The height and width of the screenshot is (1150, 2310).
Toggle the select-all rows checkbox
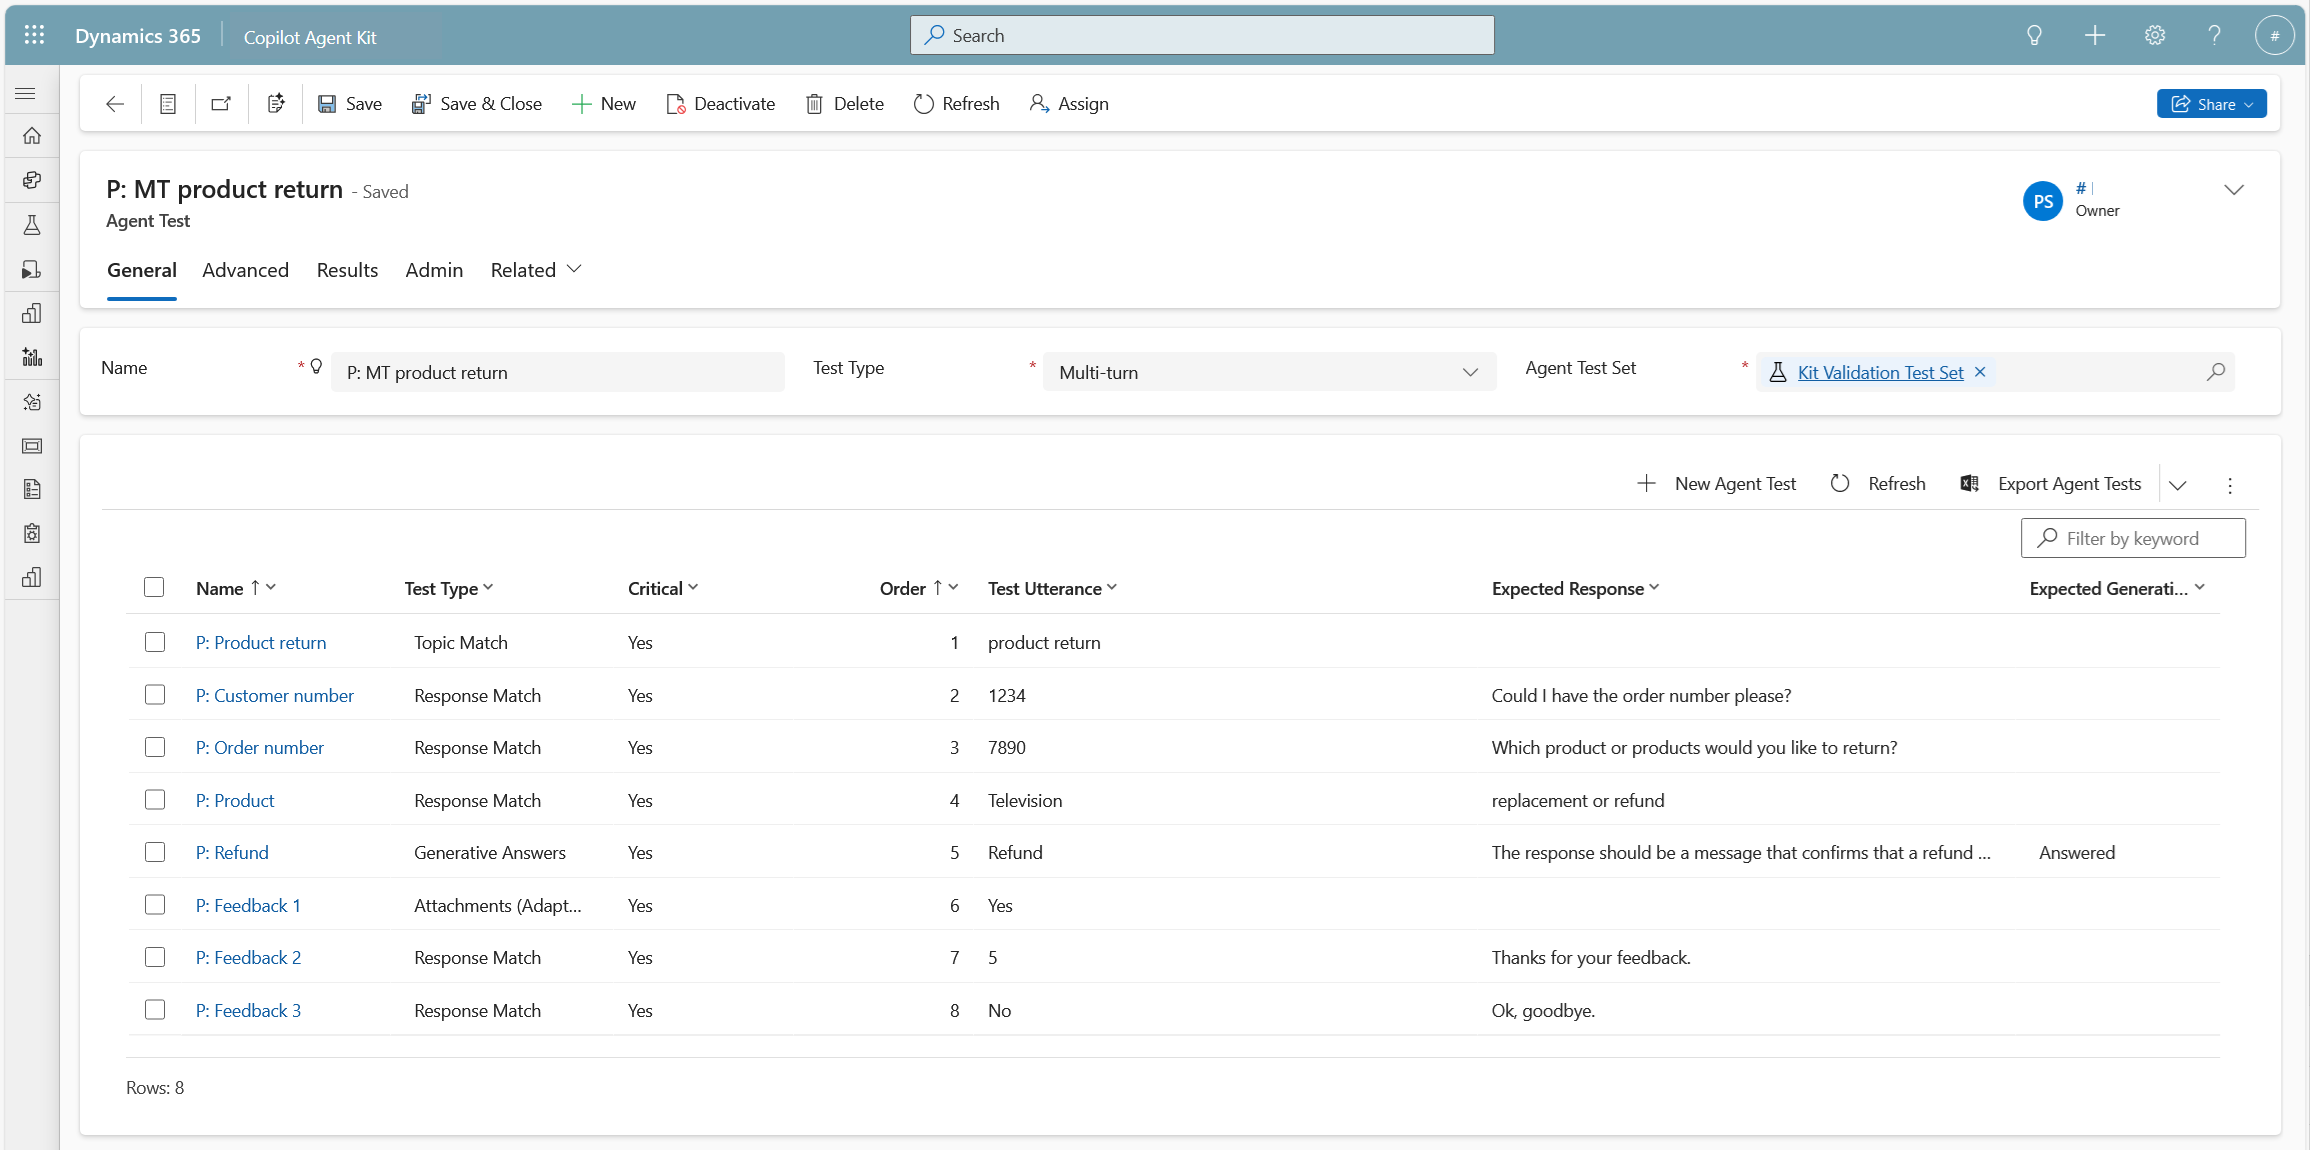(x=154, y=587)
